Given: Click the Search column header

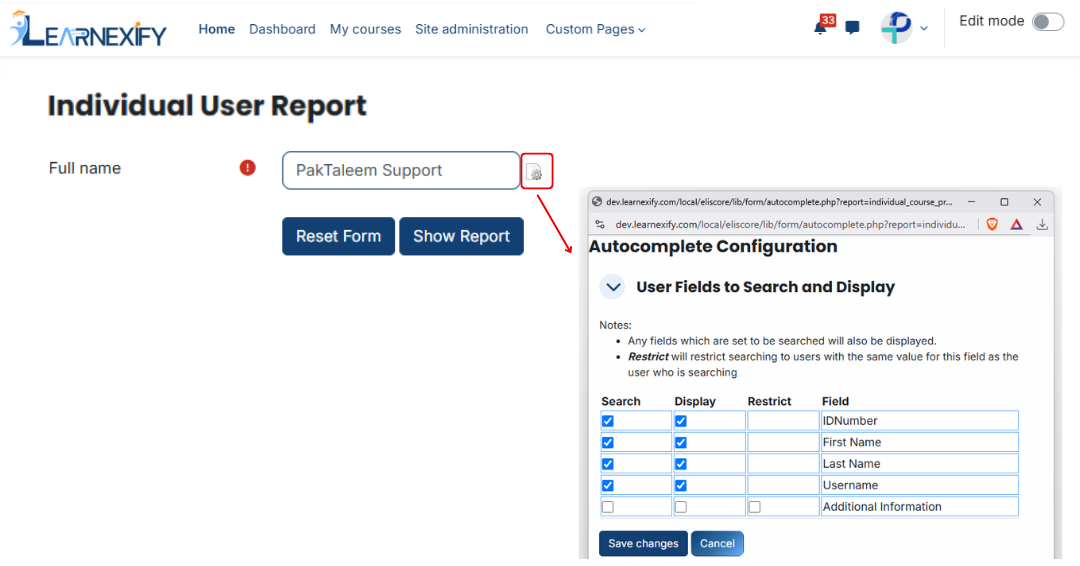Looking at the screenshot, I should pyautogui.click(x=621, y=401).
